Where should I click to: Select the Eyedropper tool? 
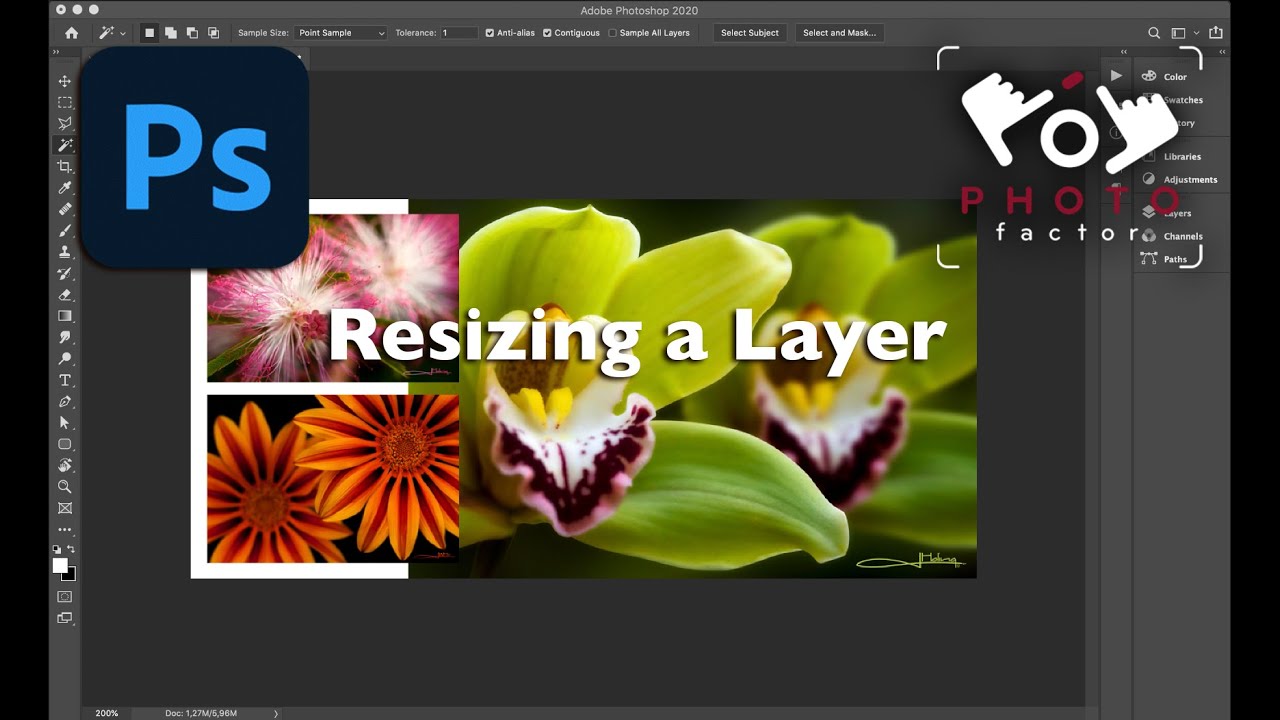tap(65, 188)
